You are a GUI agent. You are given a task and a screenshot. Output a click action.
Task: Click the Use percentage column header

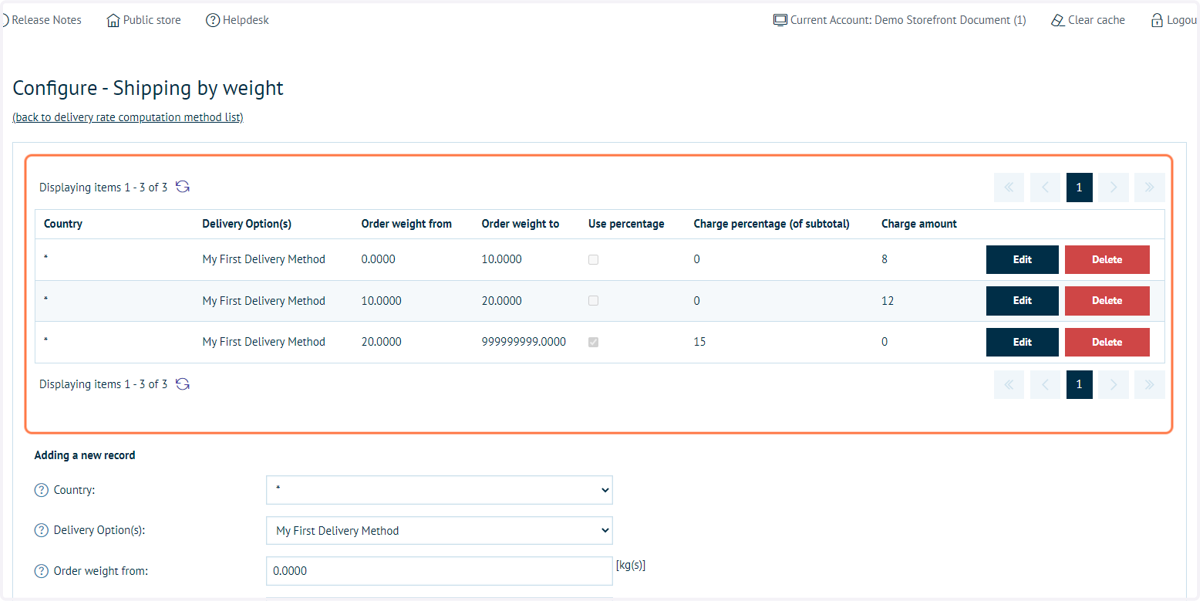click(x=627, y=224)
